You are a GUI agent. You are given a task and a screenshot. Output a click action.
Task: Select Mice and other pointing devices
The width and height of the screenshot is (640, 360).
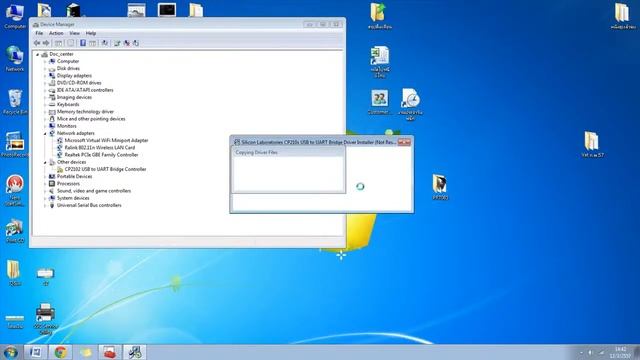(91, 119)
